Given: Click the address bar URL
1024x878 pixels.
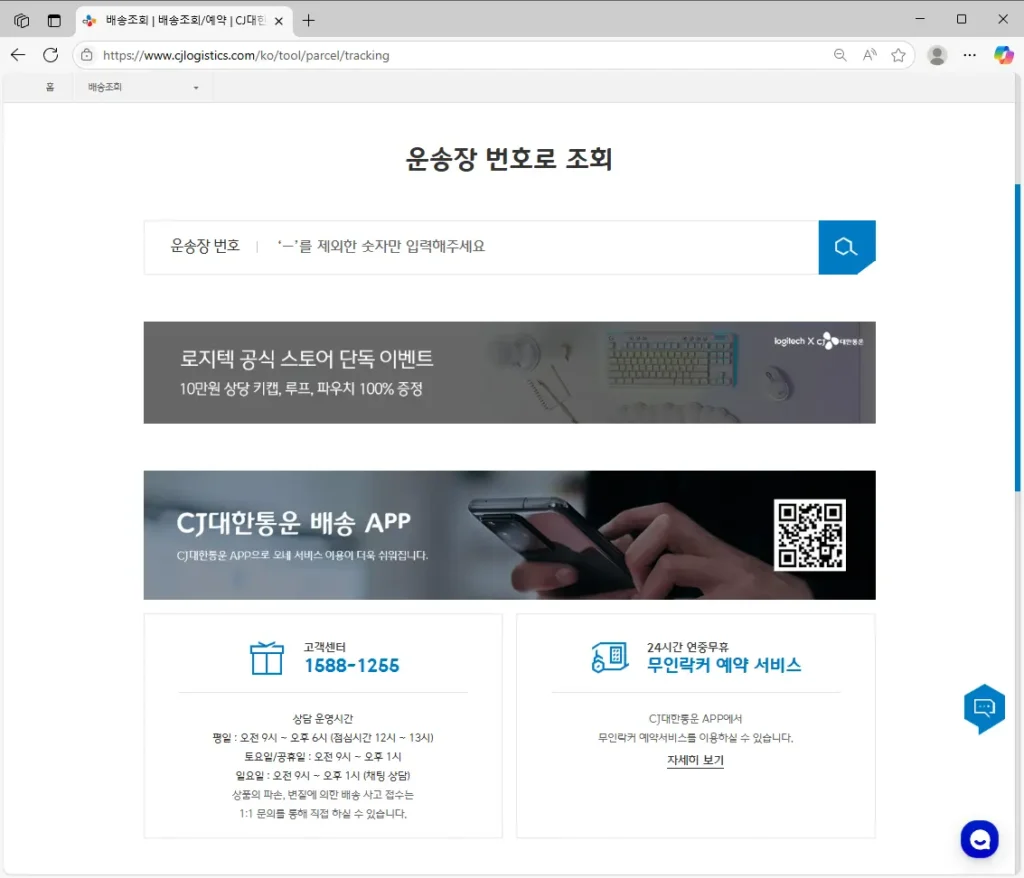Looking at the screenshot, I should coord(246,56).
